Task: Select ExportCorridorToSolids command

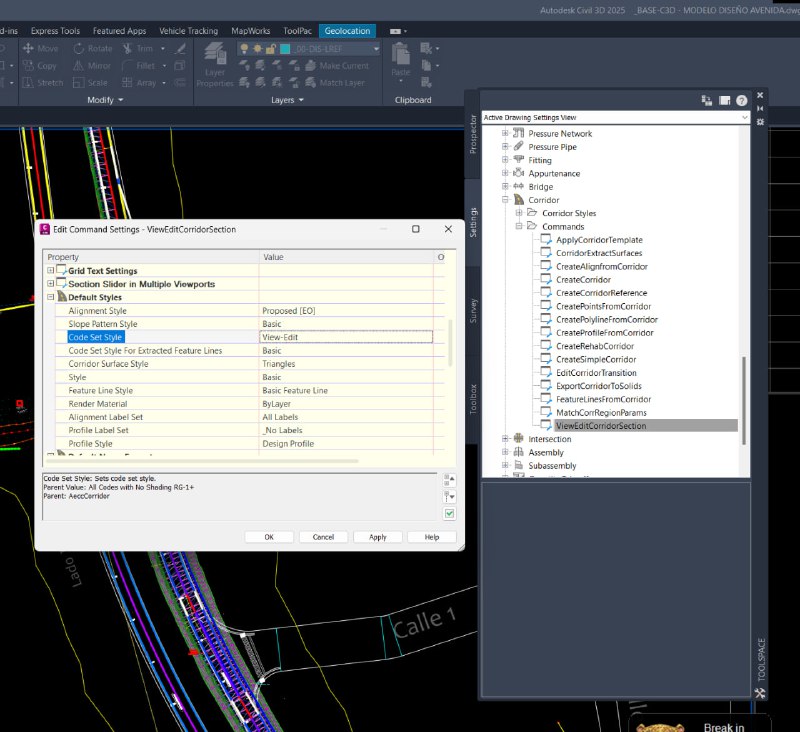Action: (598, 386)
